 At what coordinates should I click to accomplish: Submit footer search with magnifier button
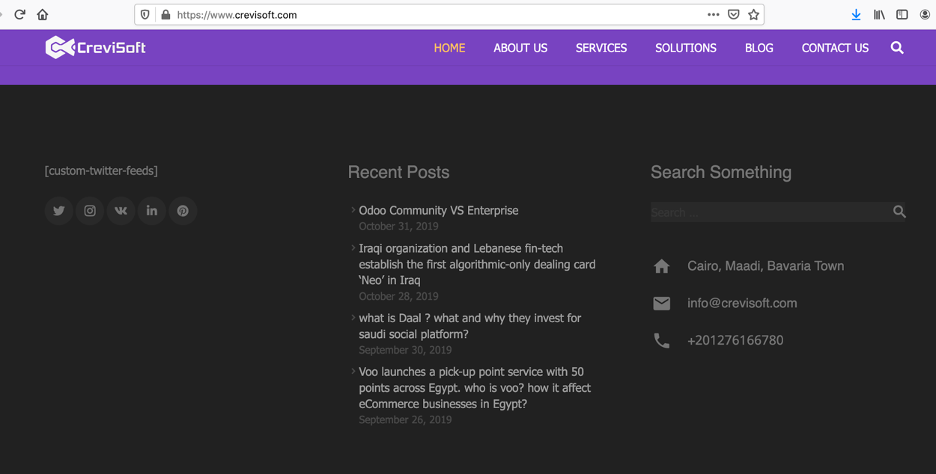(x=899, y=212)
